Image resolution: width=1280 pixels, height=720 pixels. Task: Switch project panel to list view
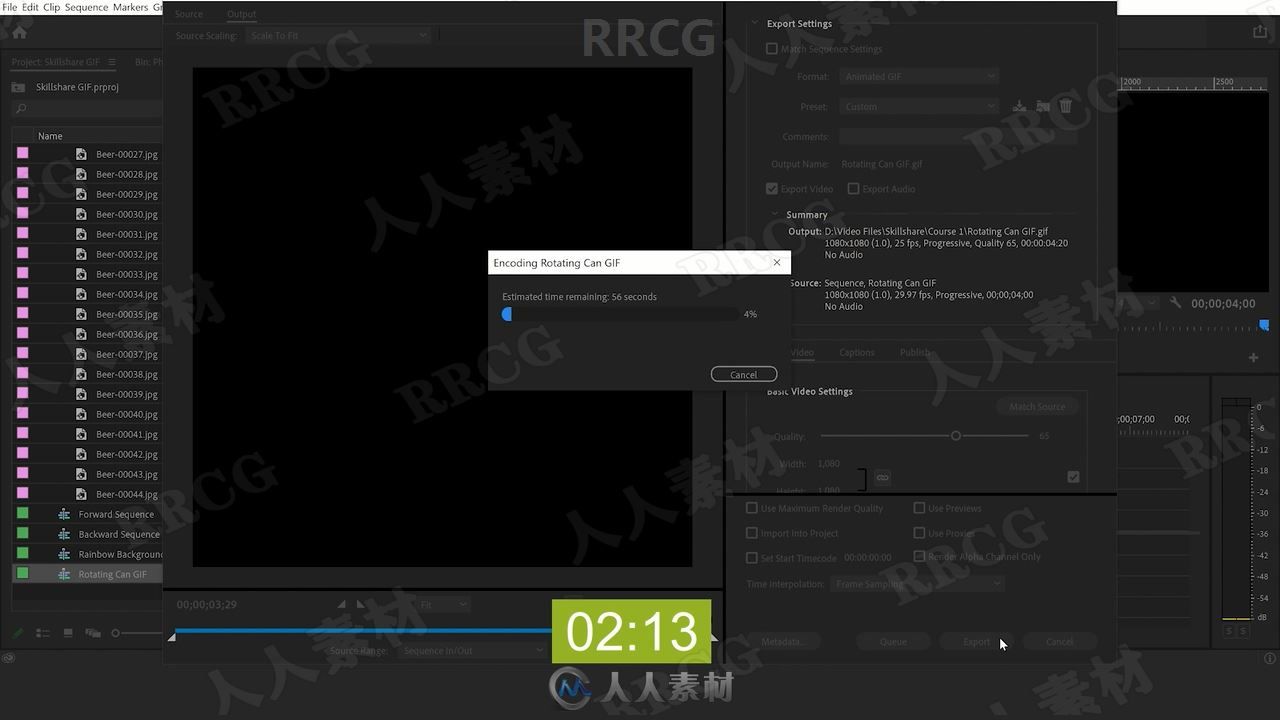[43, 633]
